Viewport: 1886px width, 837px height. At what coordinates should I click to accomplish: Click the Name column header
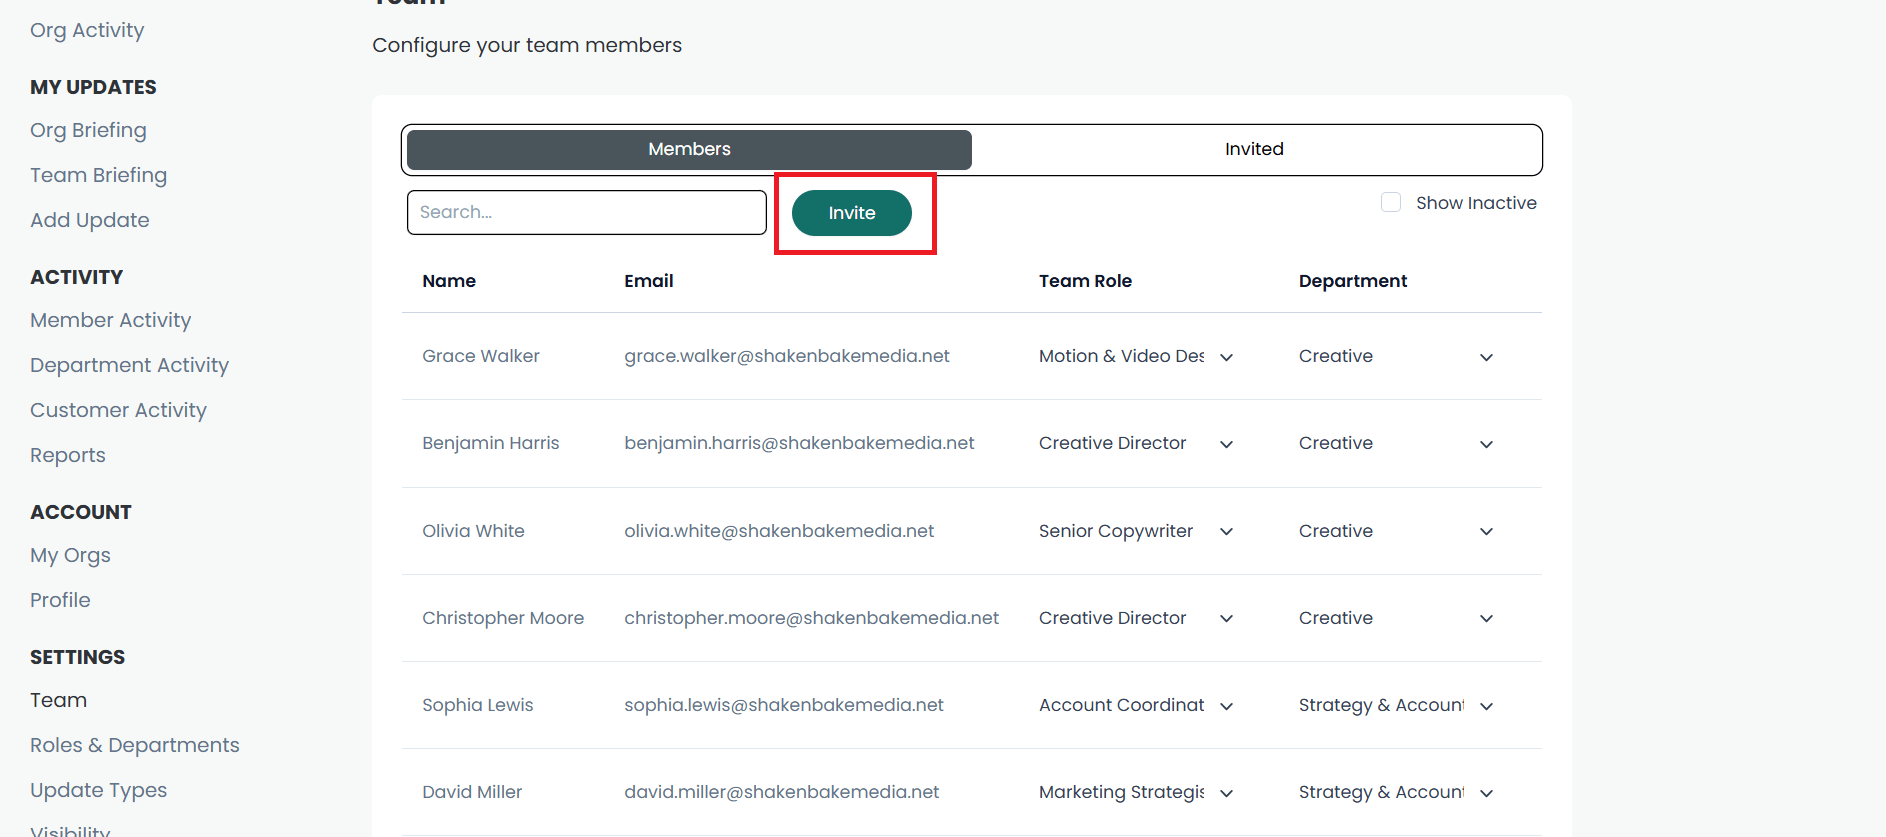[449, 281]
